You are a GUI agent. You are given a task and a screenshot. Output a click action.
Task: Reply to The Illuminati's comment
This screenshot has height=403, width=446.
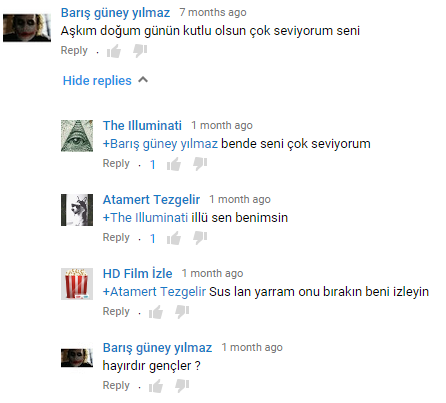click(116, 163)
